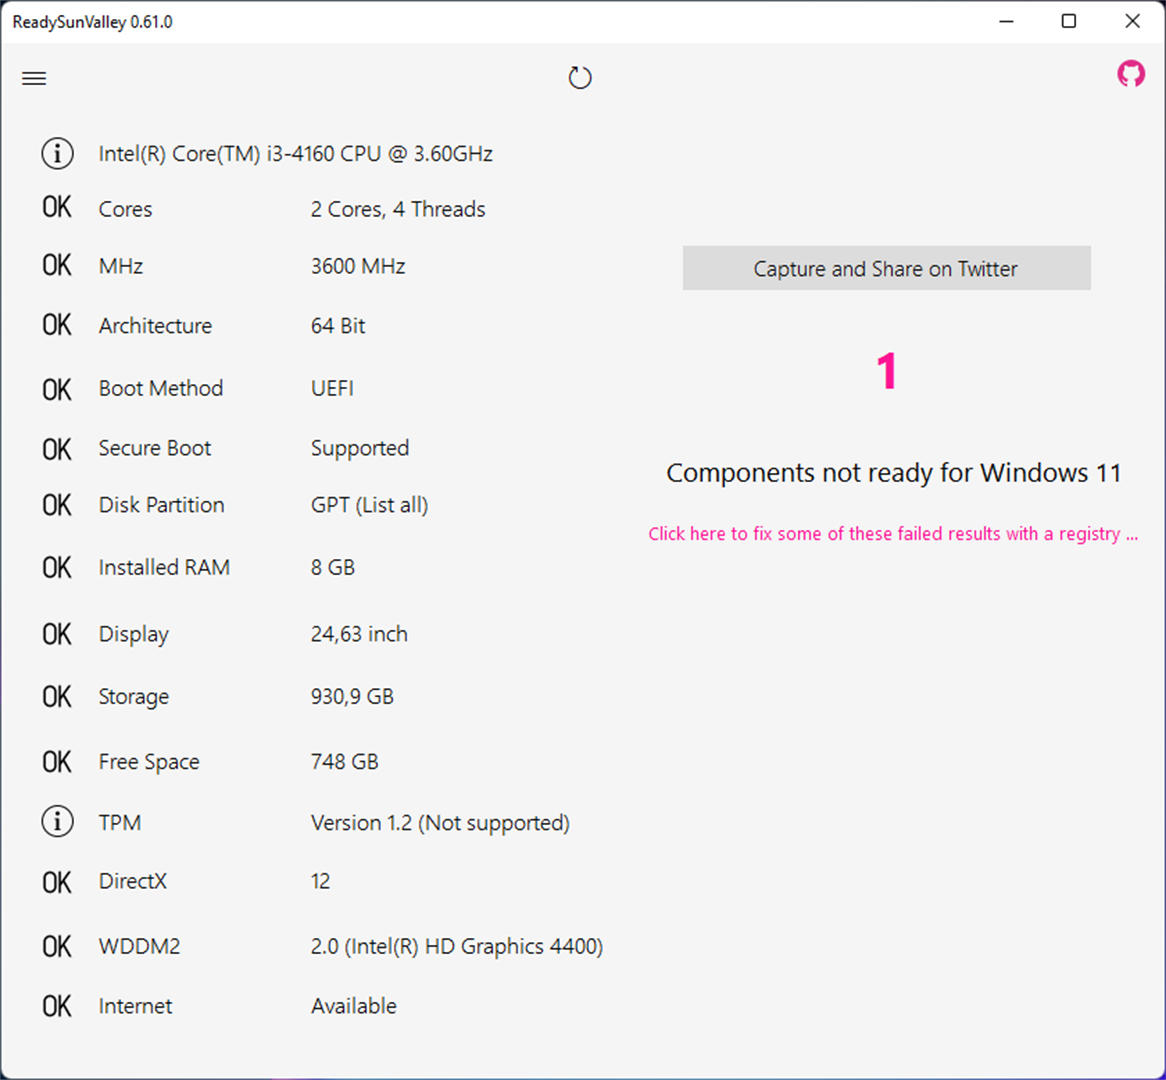Click the Intel Core i3-4160 CPU text
Screen dimensions: 1166x1080
pyautogui.click(x=296, y=154)
